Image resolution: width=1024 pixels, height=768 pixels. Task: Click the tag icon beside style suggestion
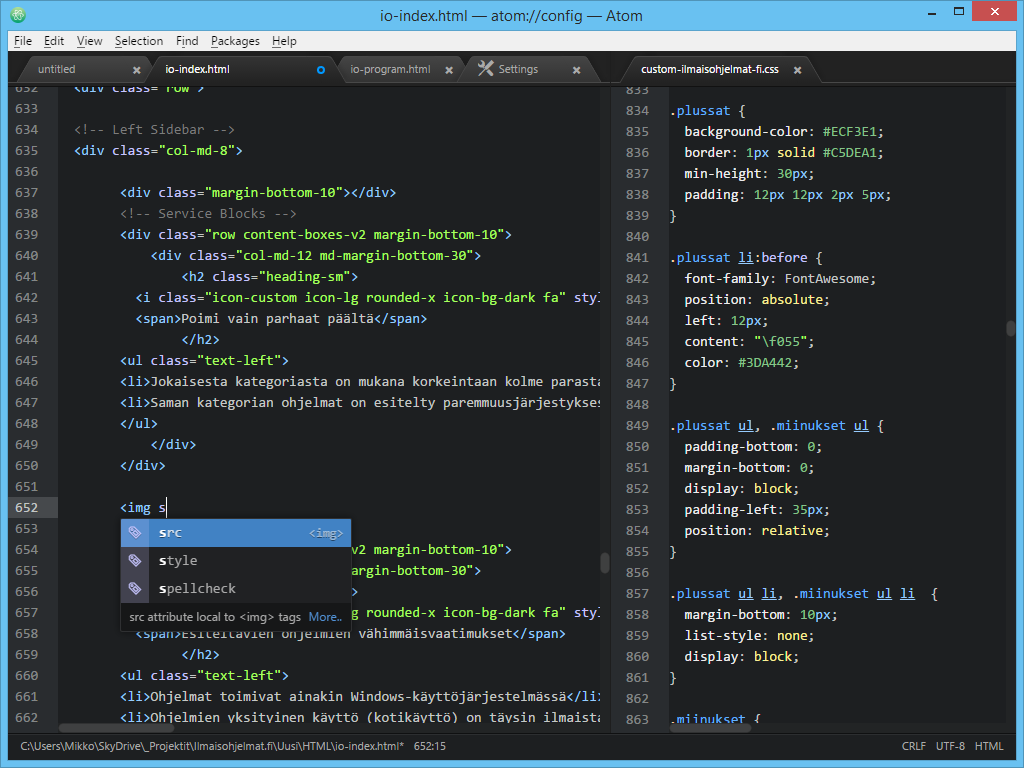135,560
